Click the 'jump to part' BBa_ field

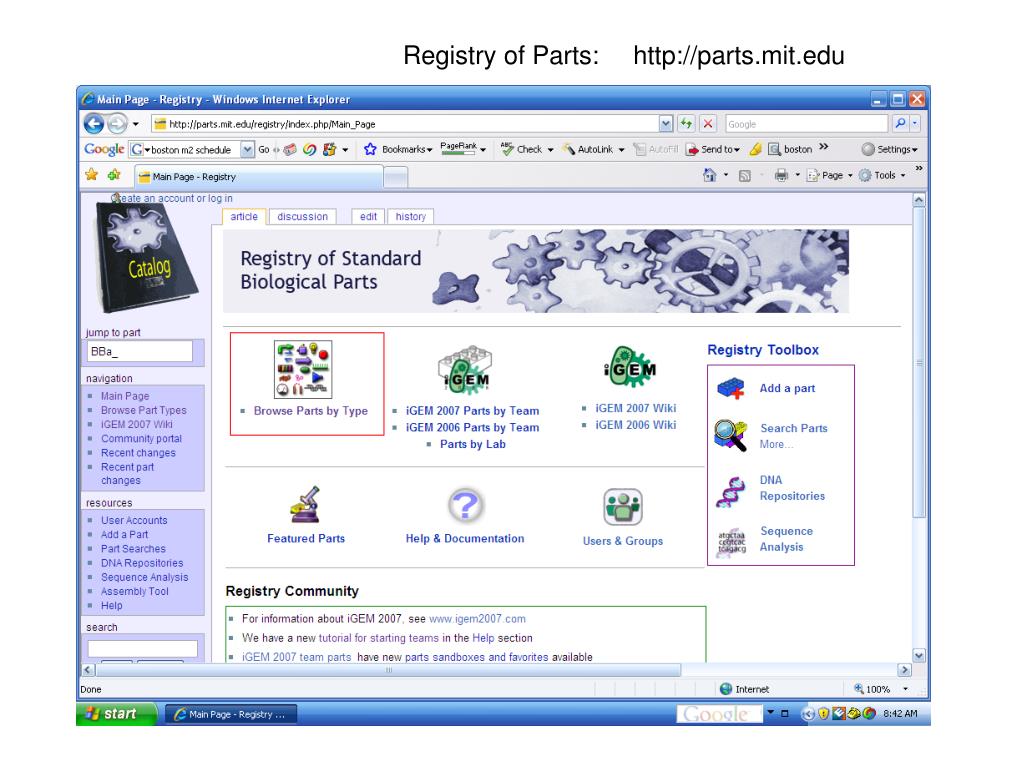[140, 351]
